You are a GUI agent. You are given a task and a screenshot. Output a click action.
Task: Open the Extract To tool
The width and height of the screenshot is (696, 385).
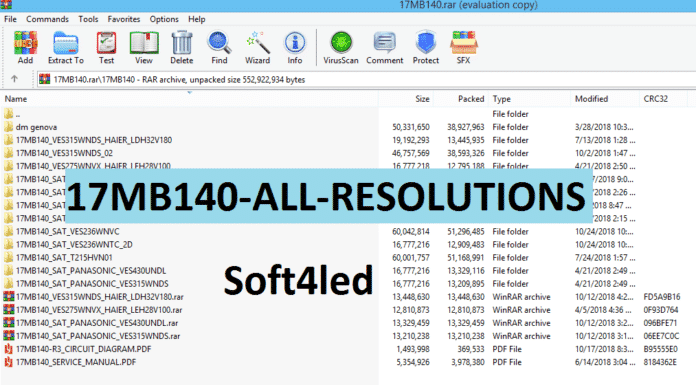66,47
